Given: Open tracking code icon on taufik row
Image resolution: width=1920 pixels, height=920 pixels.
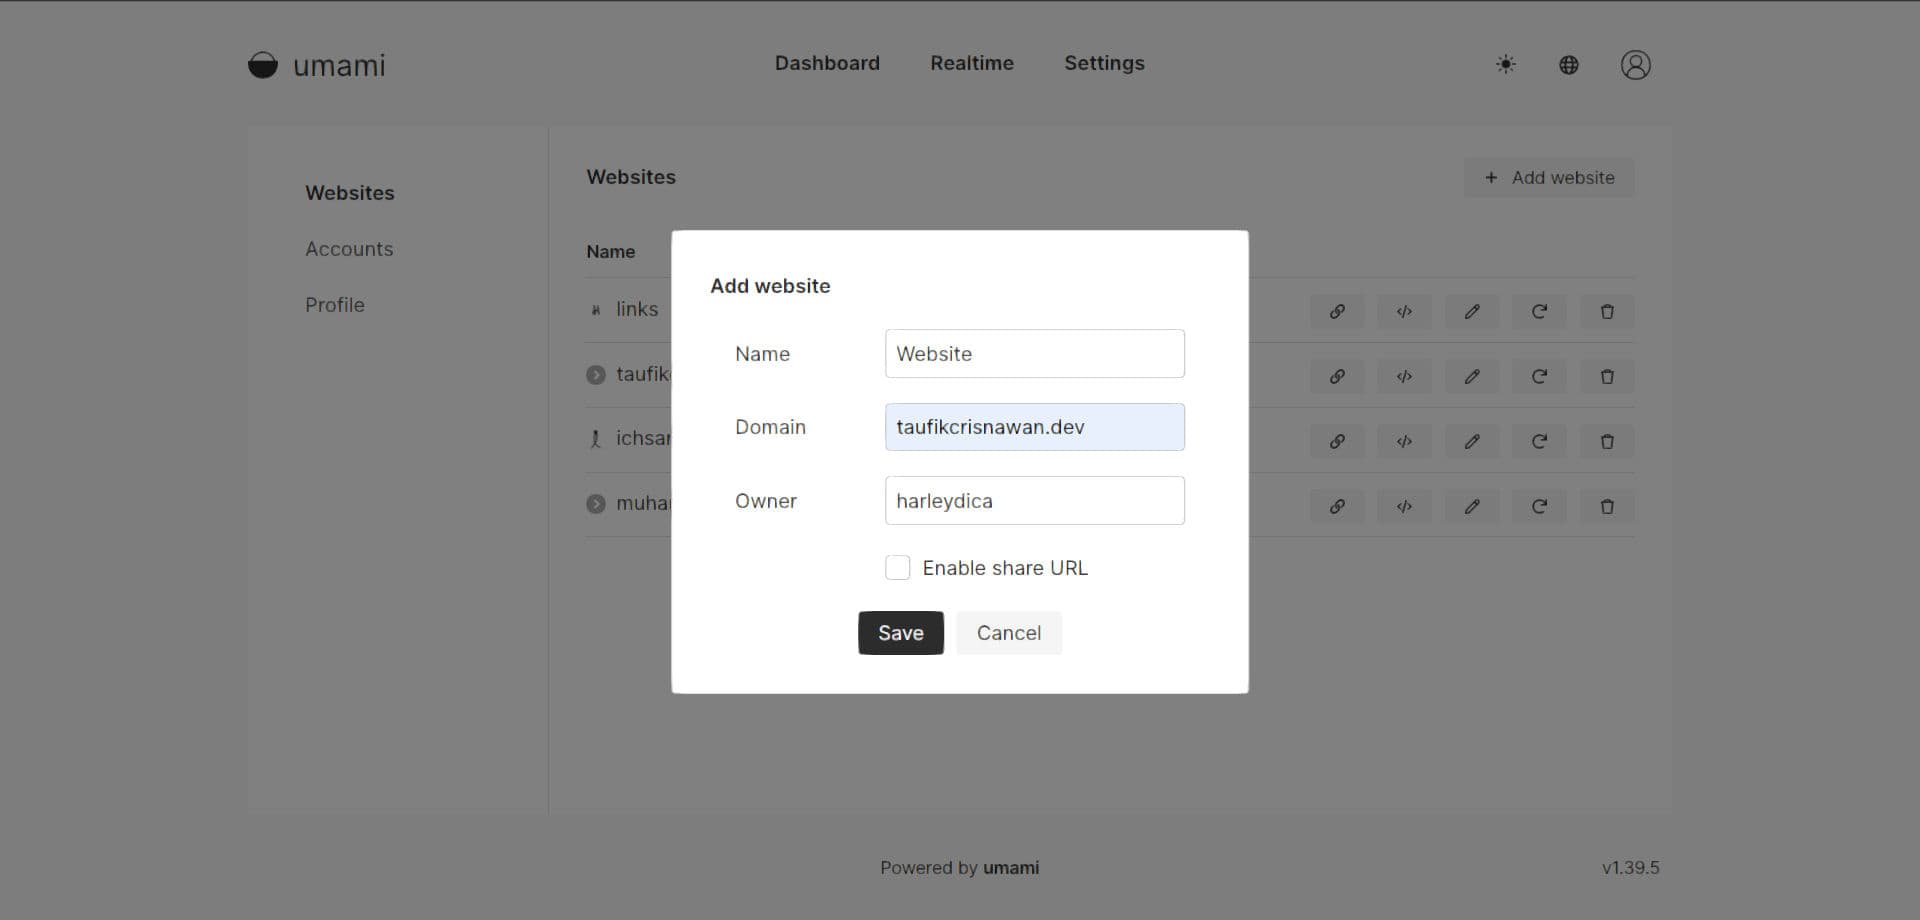Looking at the screenshot, I should [x=1404, y=376].
